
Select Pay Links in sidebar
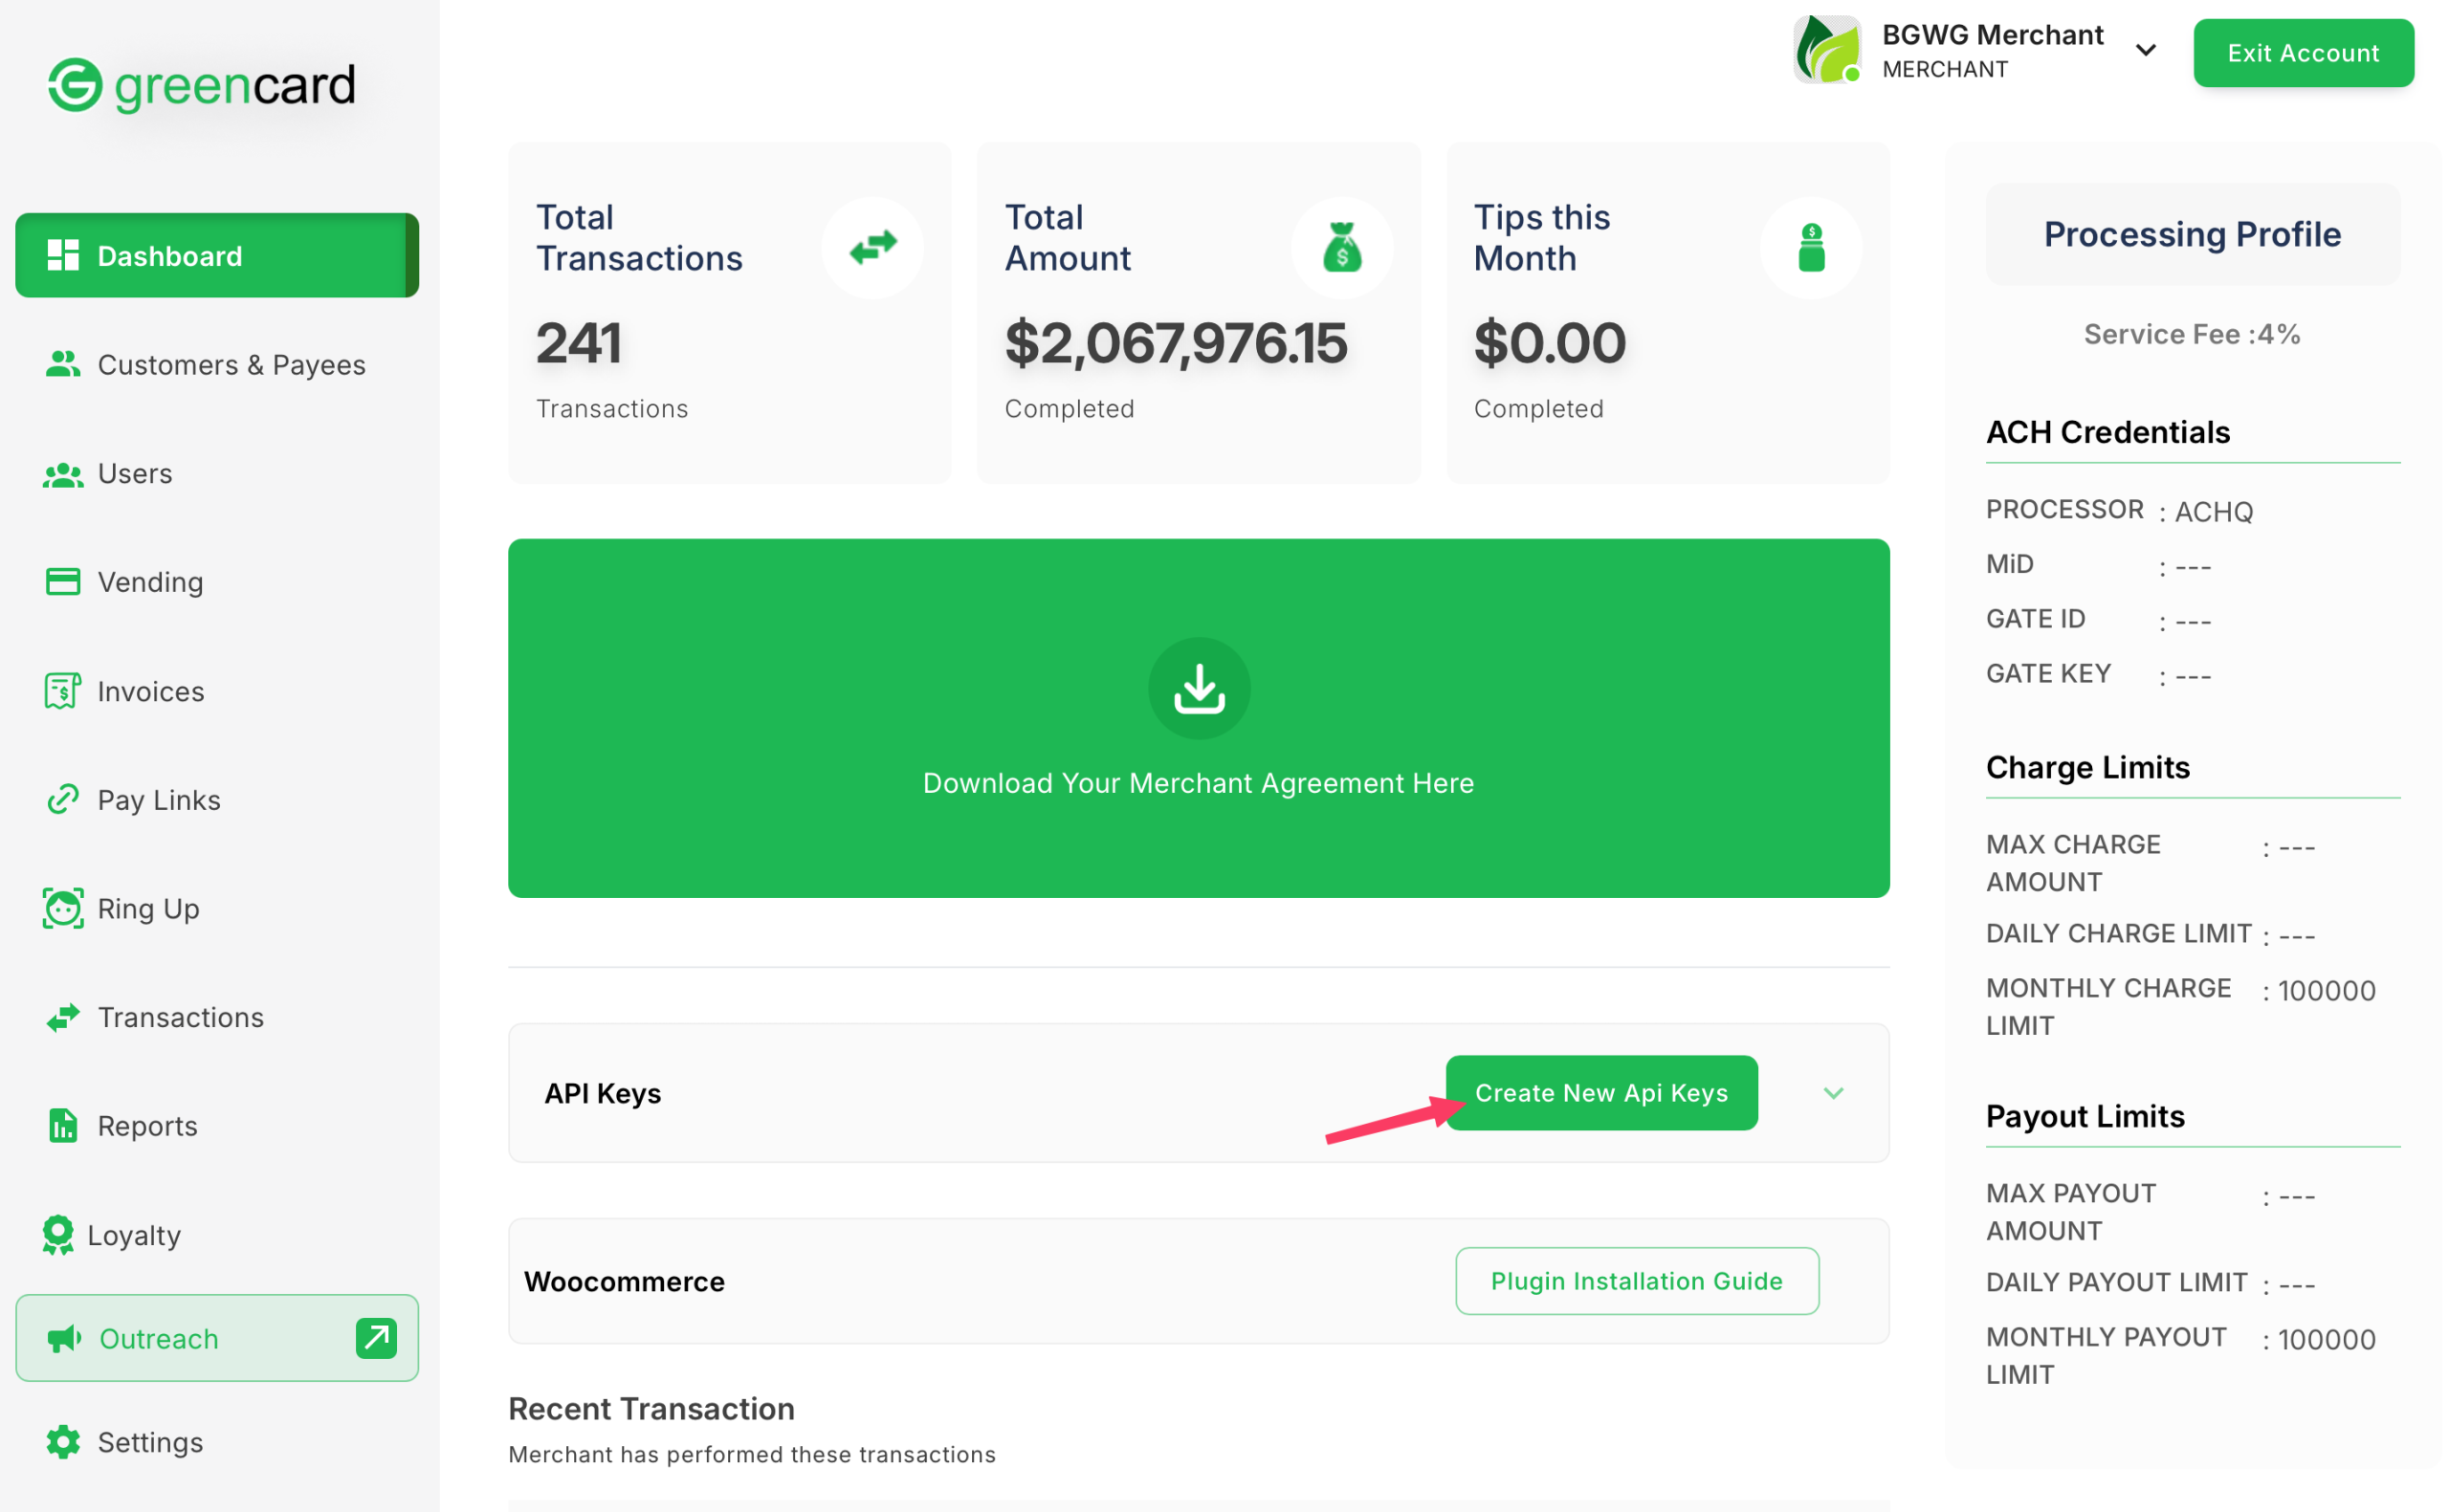pyautogui.click(x=158, y=800)
